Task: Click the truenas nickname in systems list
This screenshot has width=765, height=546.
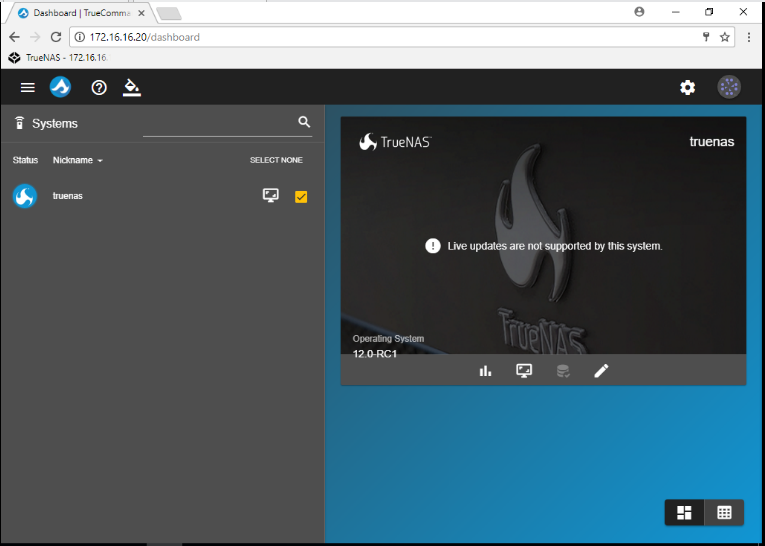Action: click(67, 196)
